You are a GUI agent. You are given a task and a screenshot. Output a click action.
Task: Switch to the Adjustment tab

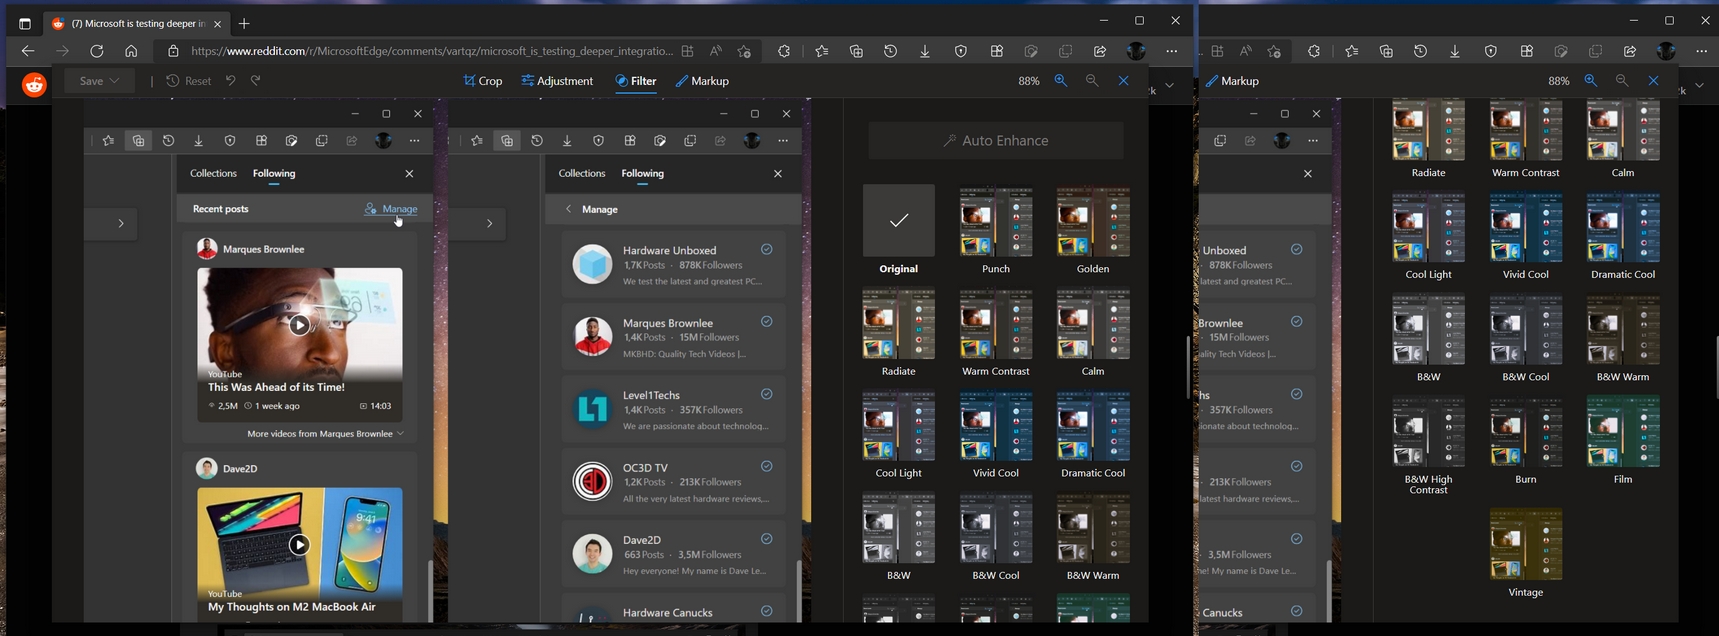pos(557,81)
